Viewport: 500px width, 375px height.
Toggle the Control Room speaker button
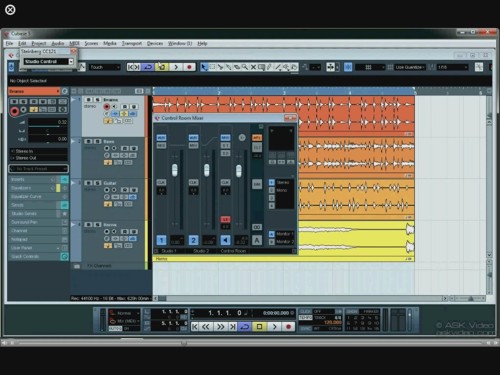pyautogui.click(x=225, y=240)
